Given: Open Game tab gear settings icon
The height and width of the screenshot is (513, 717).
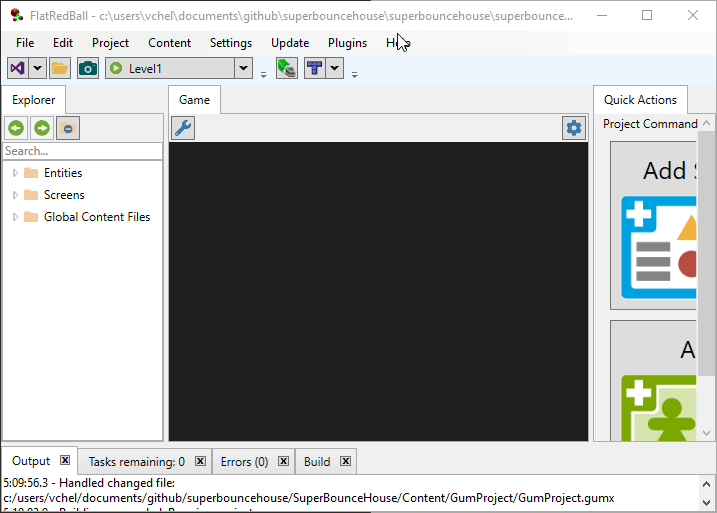Looking at the screenshot, I should click(574, 128).
